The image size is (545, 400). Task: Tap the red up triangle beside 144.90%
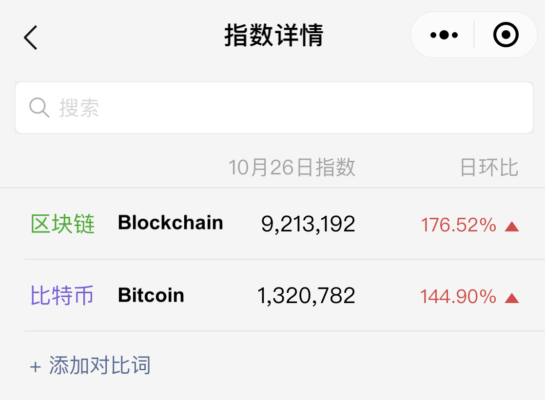click(x=512, y=298)
